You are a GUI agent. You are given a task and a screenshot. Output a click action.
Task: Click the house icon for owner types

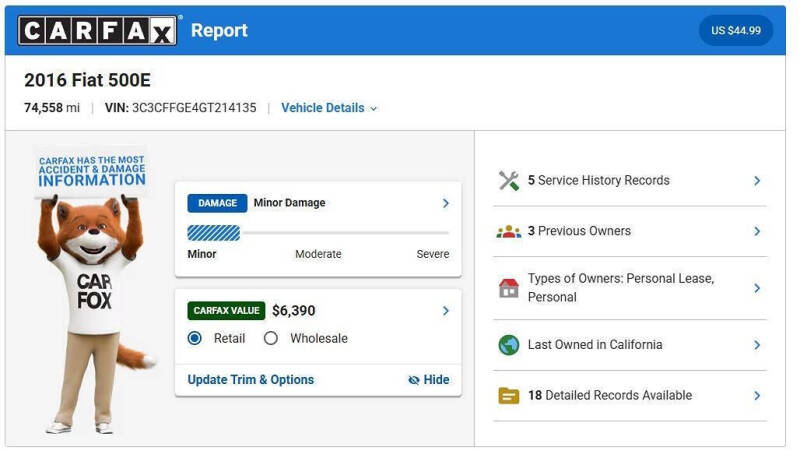click(x=509, y=288)
